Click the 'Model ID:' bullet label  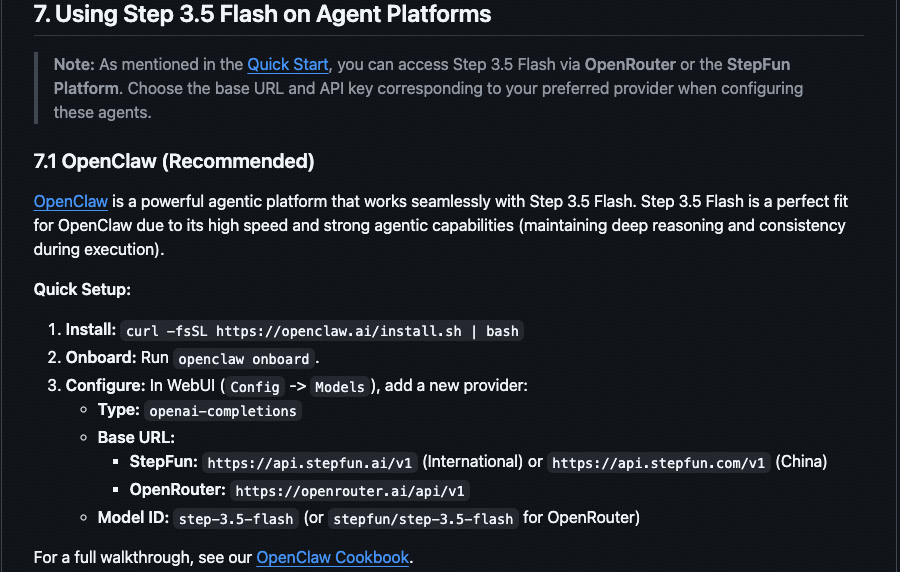click(135, 518)
